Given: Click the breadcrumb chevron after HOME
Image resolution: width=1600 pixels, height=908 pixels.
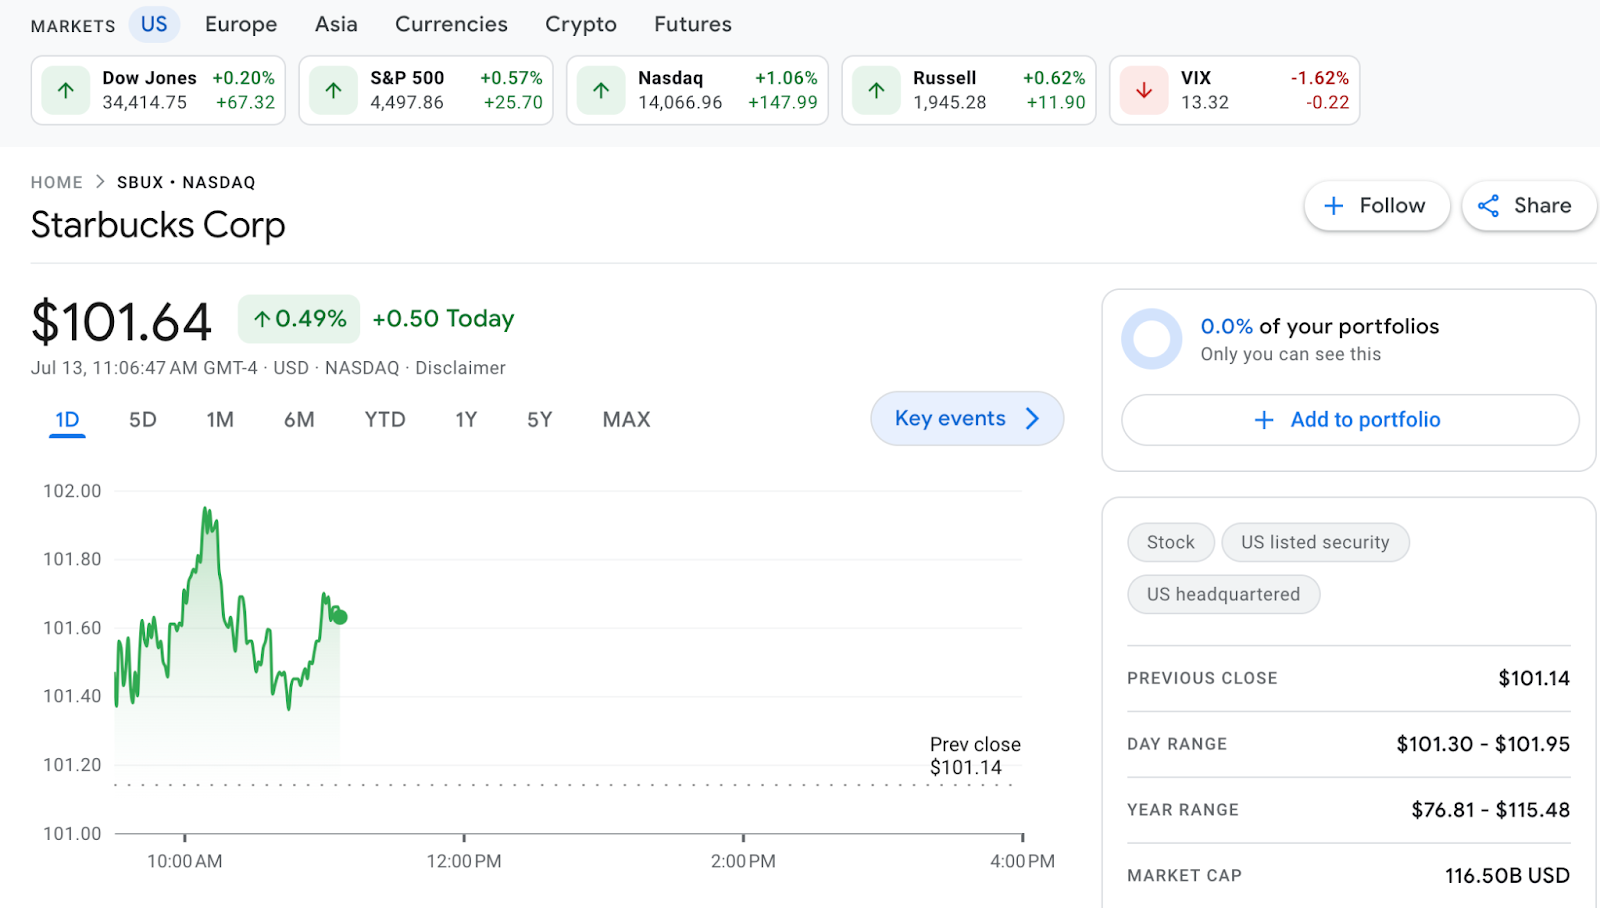Looking at the screenshot, I should click(x=100, y=182).
